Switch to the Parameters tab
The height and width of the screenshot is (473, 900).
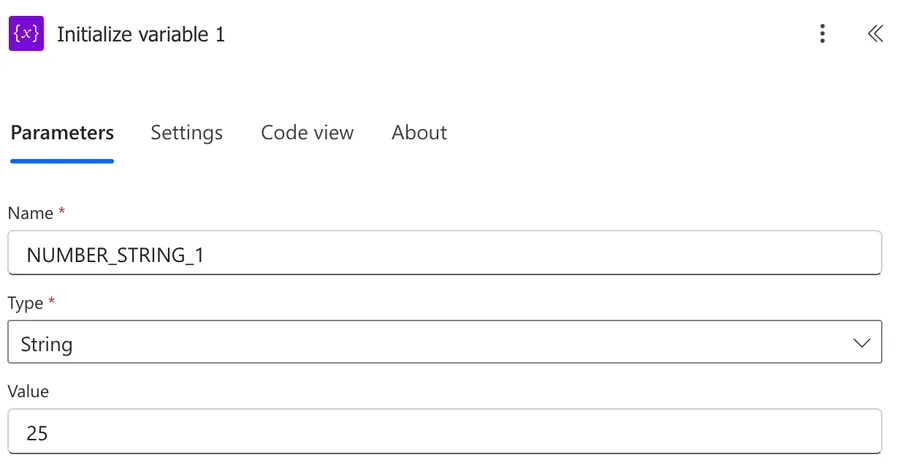pos(62,133)
